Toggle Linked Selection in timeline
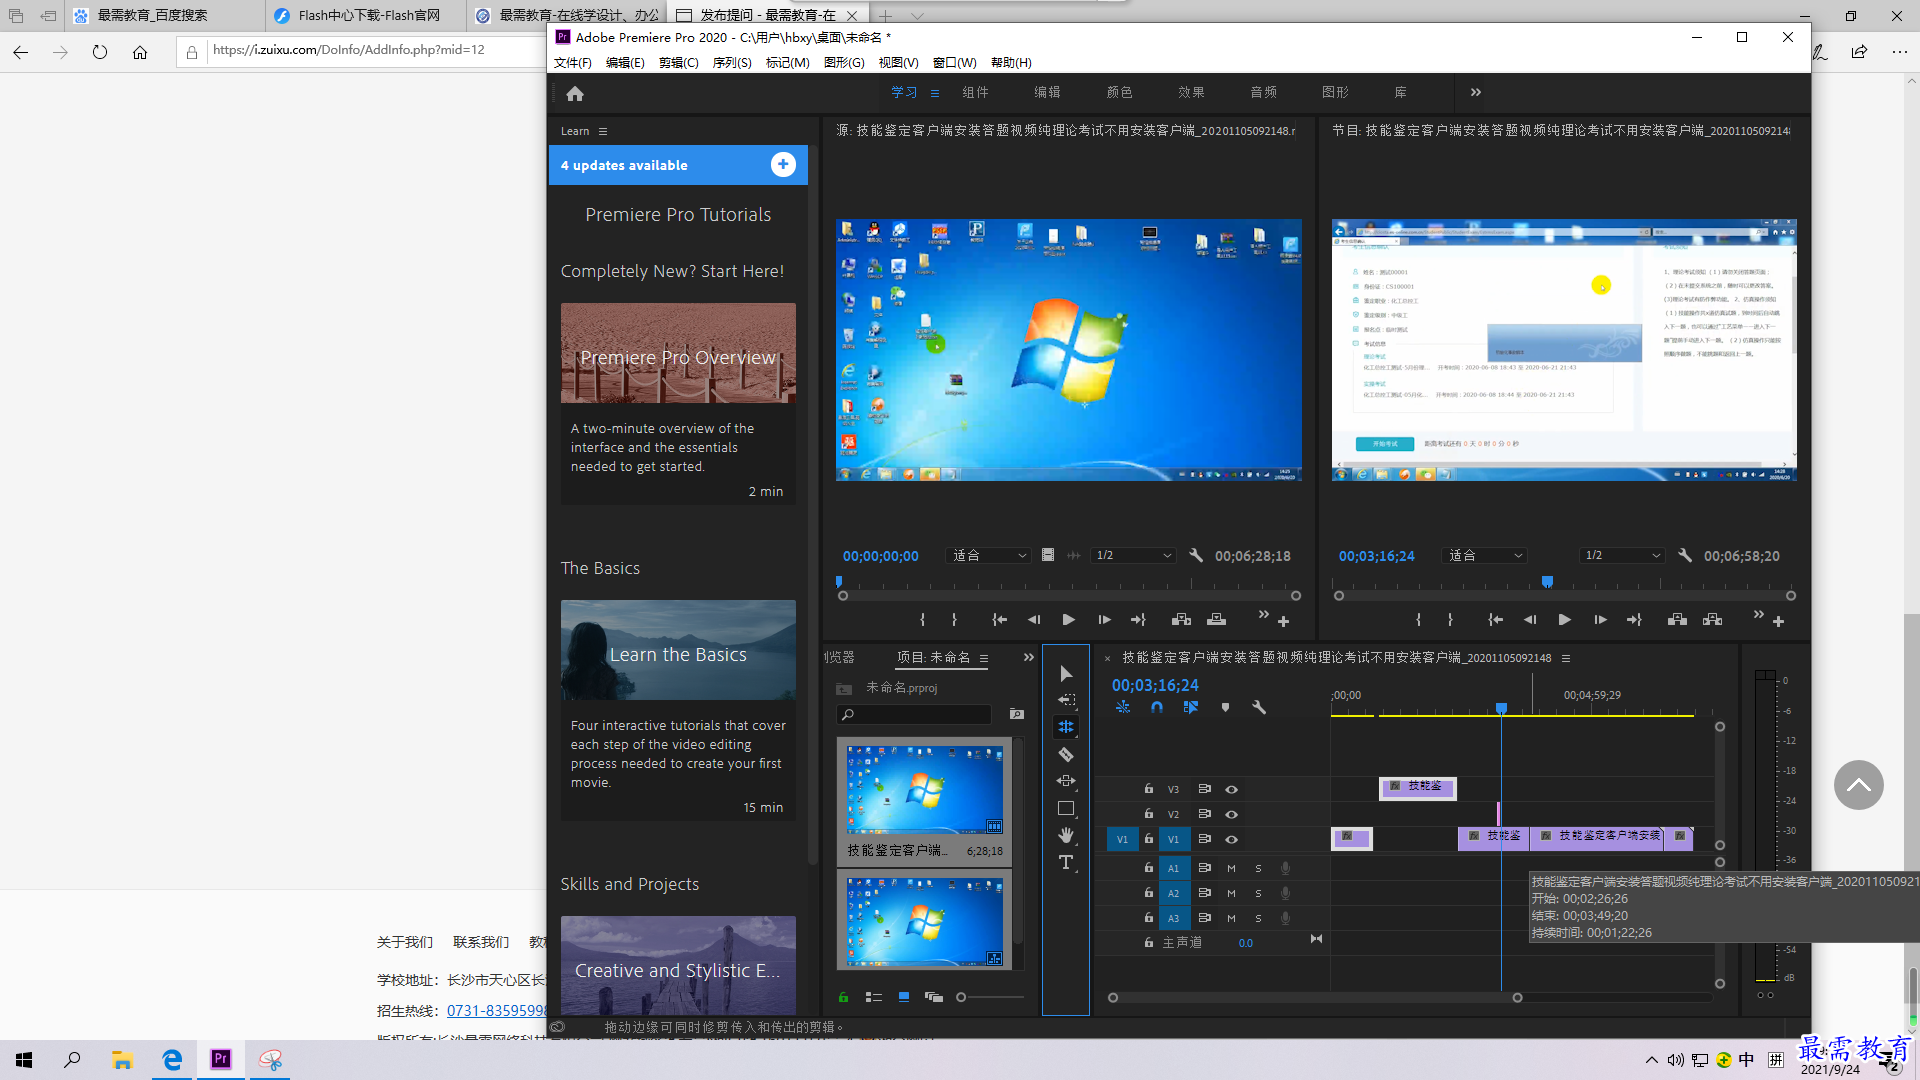Image resolution: width=1920 pixels, height=1080 pixels. coord(1191,707)
